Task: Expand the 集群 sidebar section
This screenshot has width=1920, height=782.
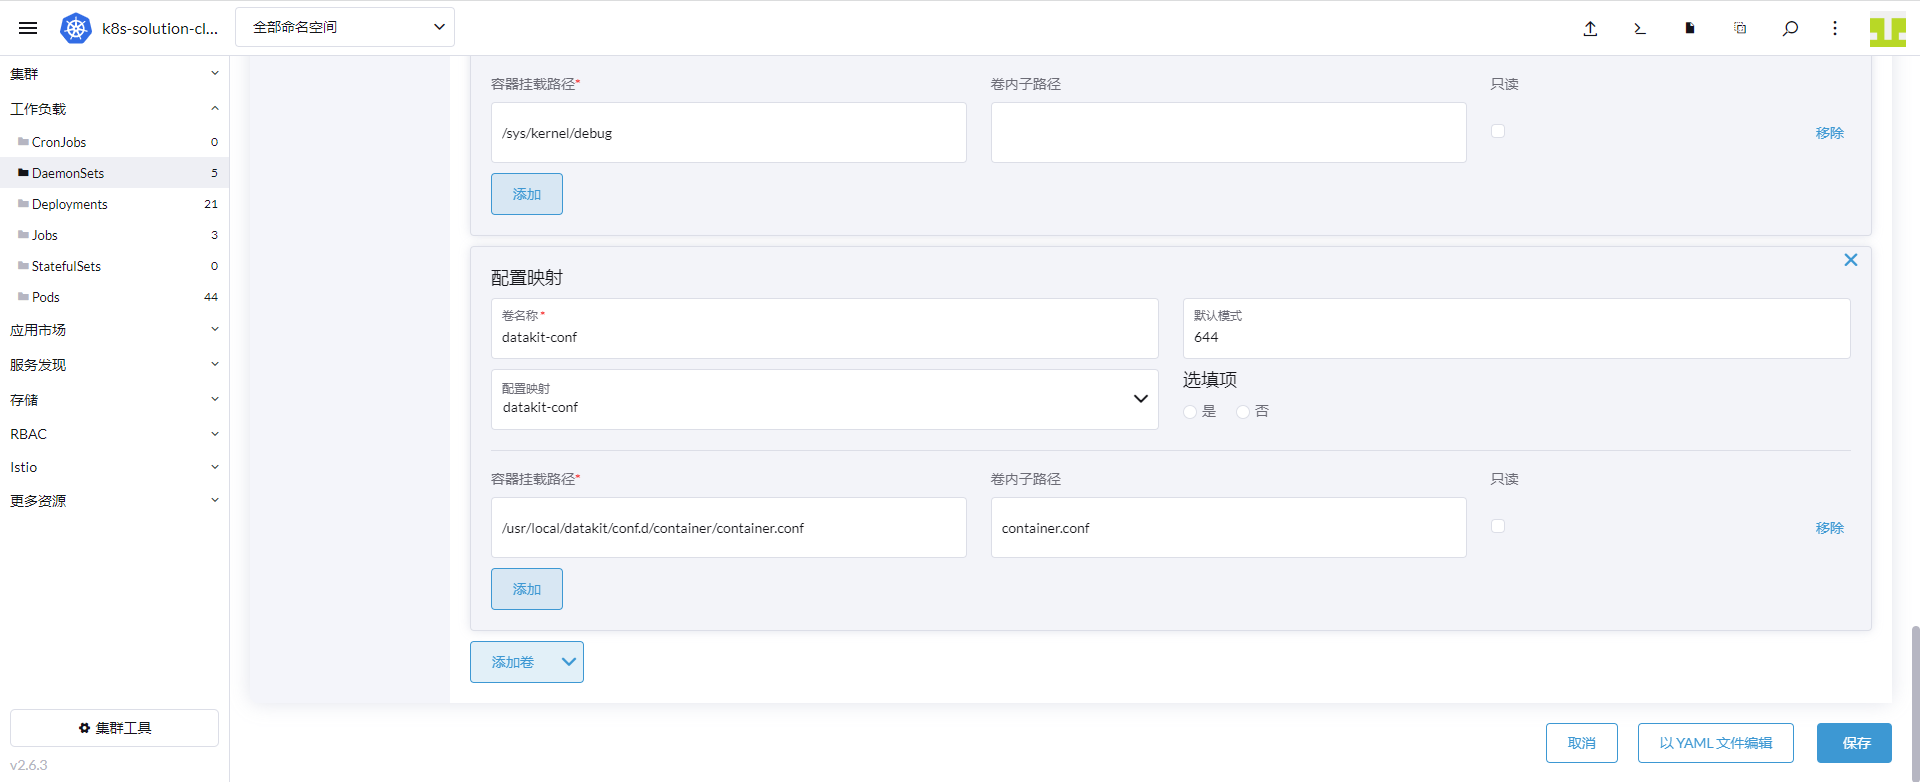Action: point(114,73)
